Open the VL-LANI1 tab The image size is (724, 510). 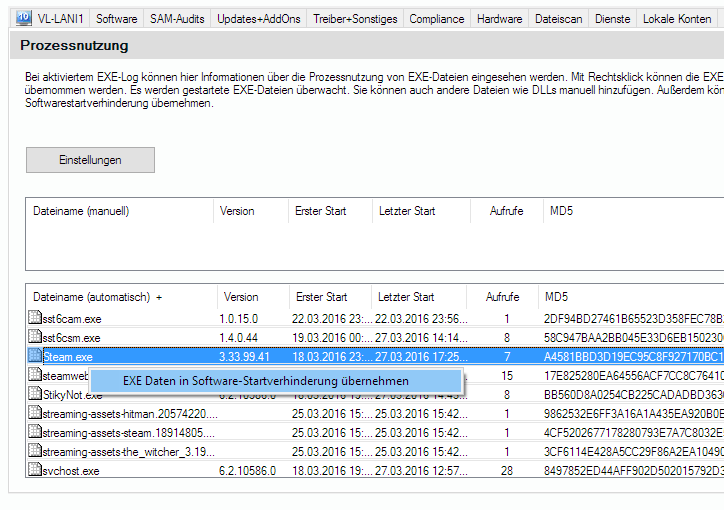click(x=50, y=18)
